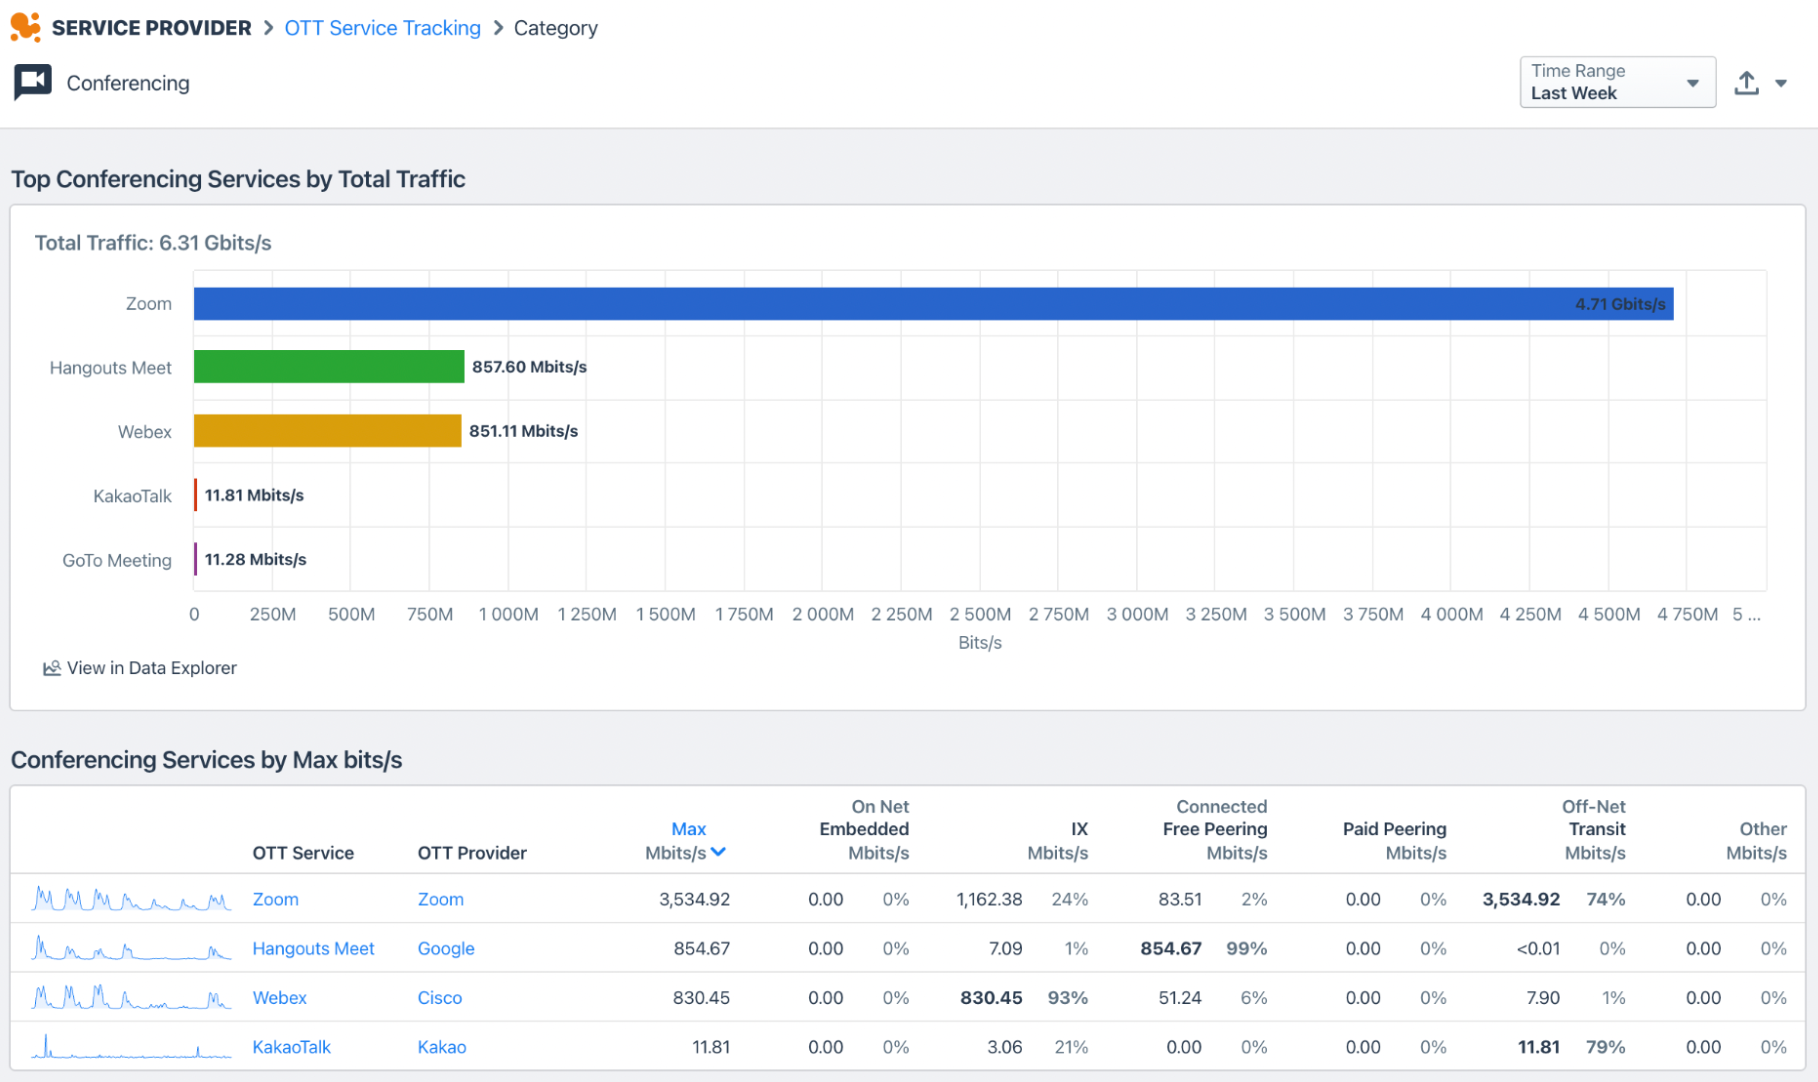
Task: Open the export options dropdown arrow
Action: coord(1781,83)
